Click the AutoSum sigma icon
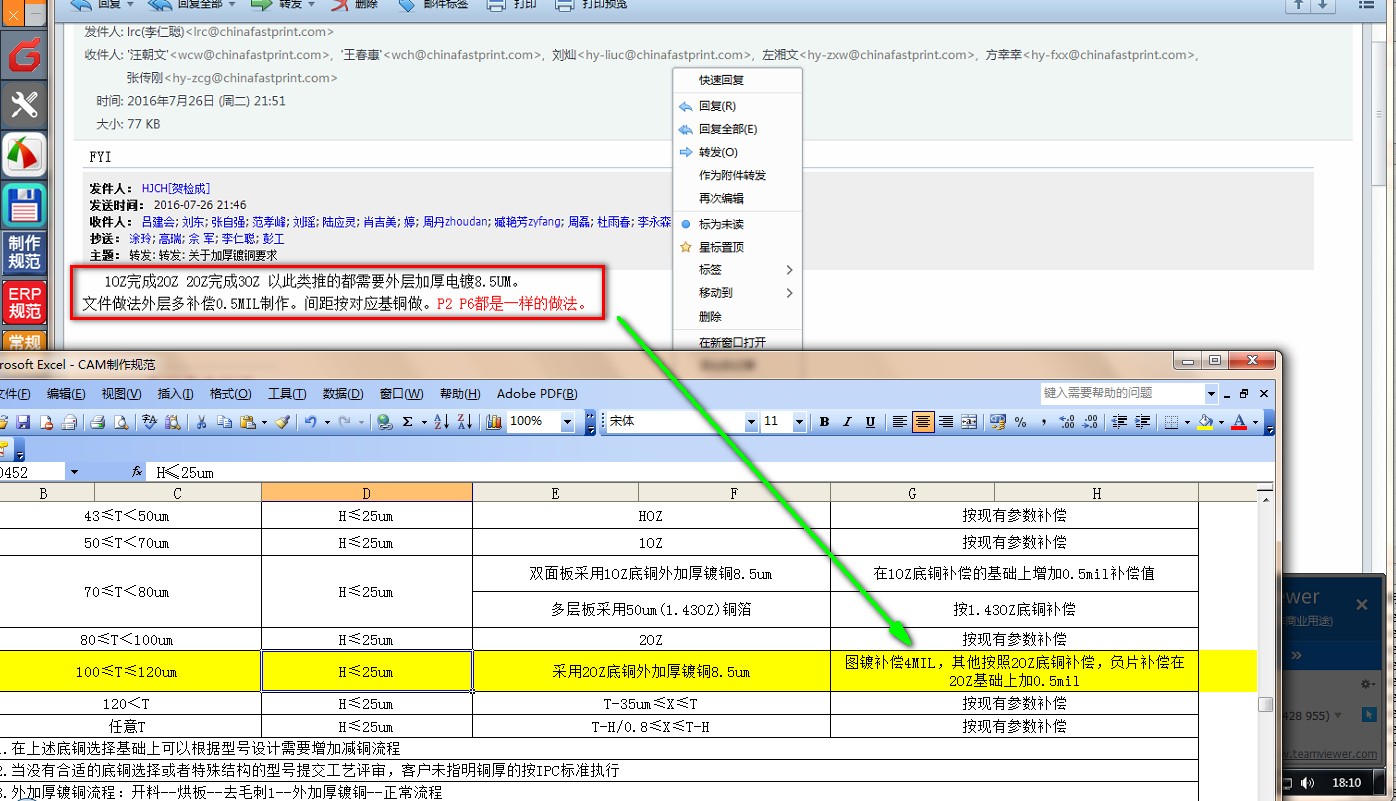Viewport: 1396px width, 801px height. (x=408, y=422)
